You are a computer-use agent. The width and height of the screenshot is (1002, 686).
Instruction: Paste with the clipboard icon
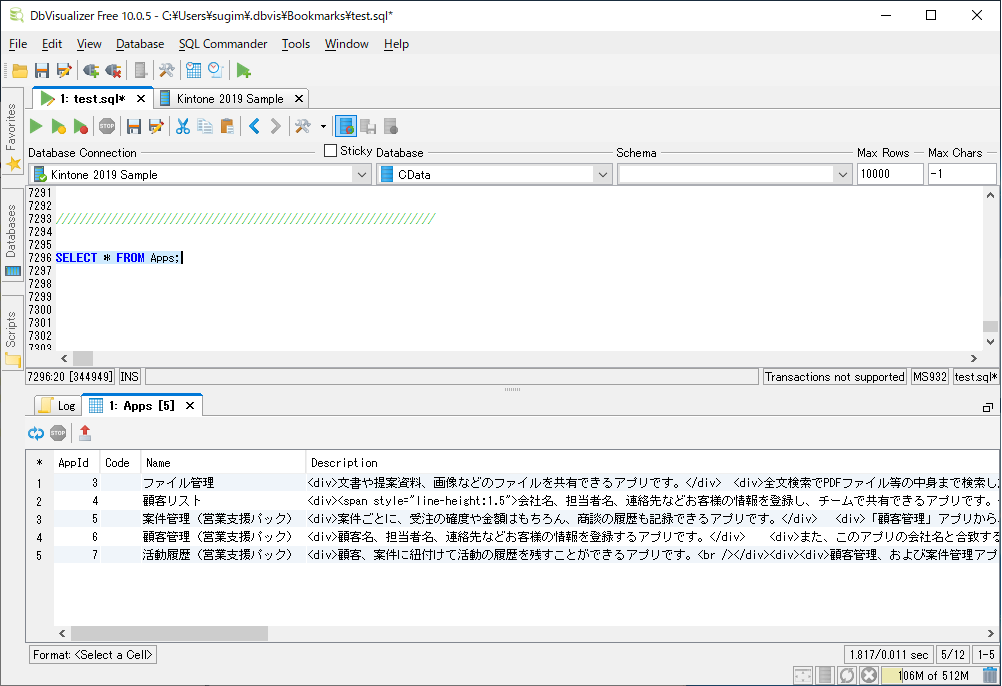(x=227, y=126)
